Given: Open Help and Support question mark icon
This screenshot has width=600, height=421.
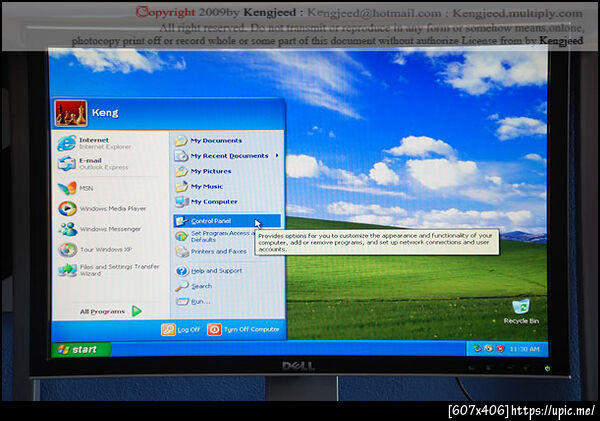Looking at the screenshot, I should click(x=182, y=271).
